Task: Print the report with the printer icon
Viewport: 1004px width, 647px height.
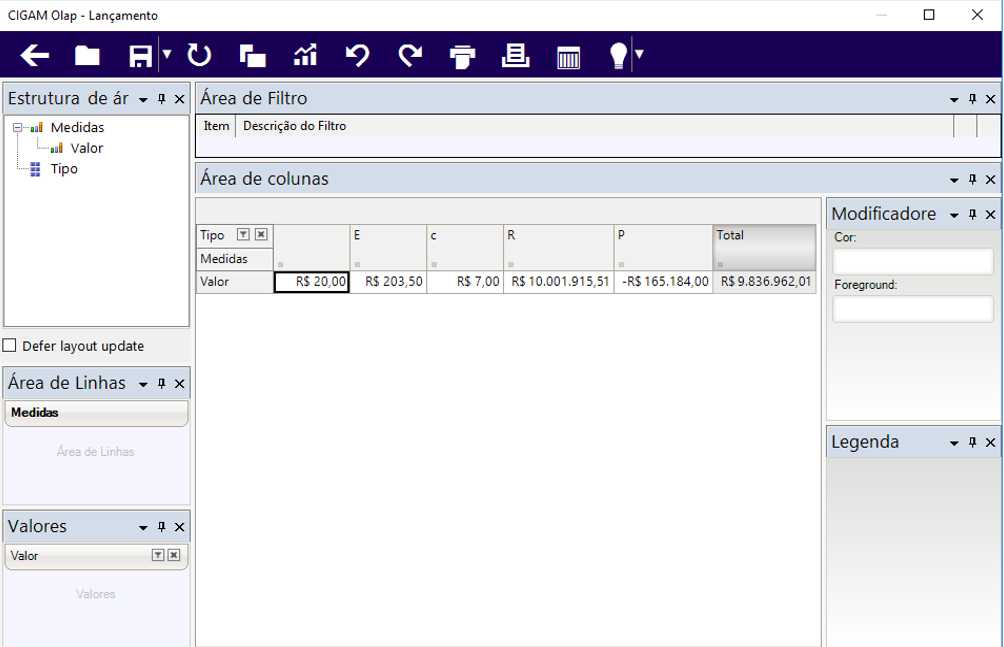Action: 462,56
